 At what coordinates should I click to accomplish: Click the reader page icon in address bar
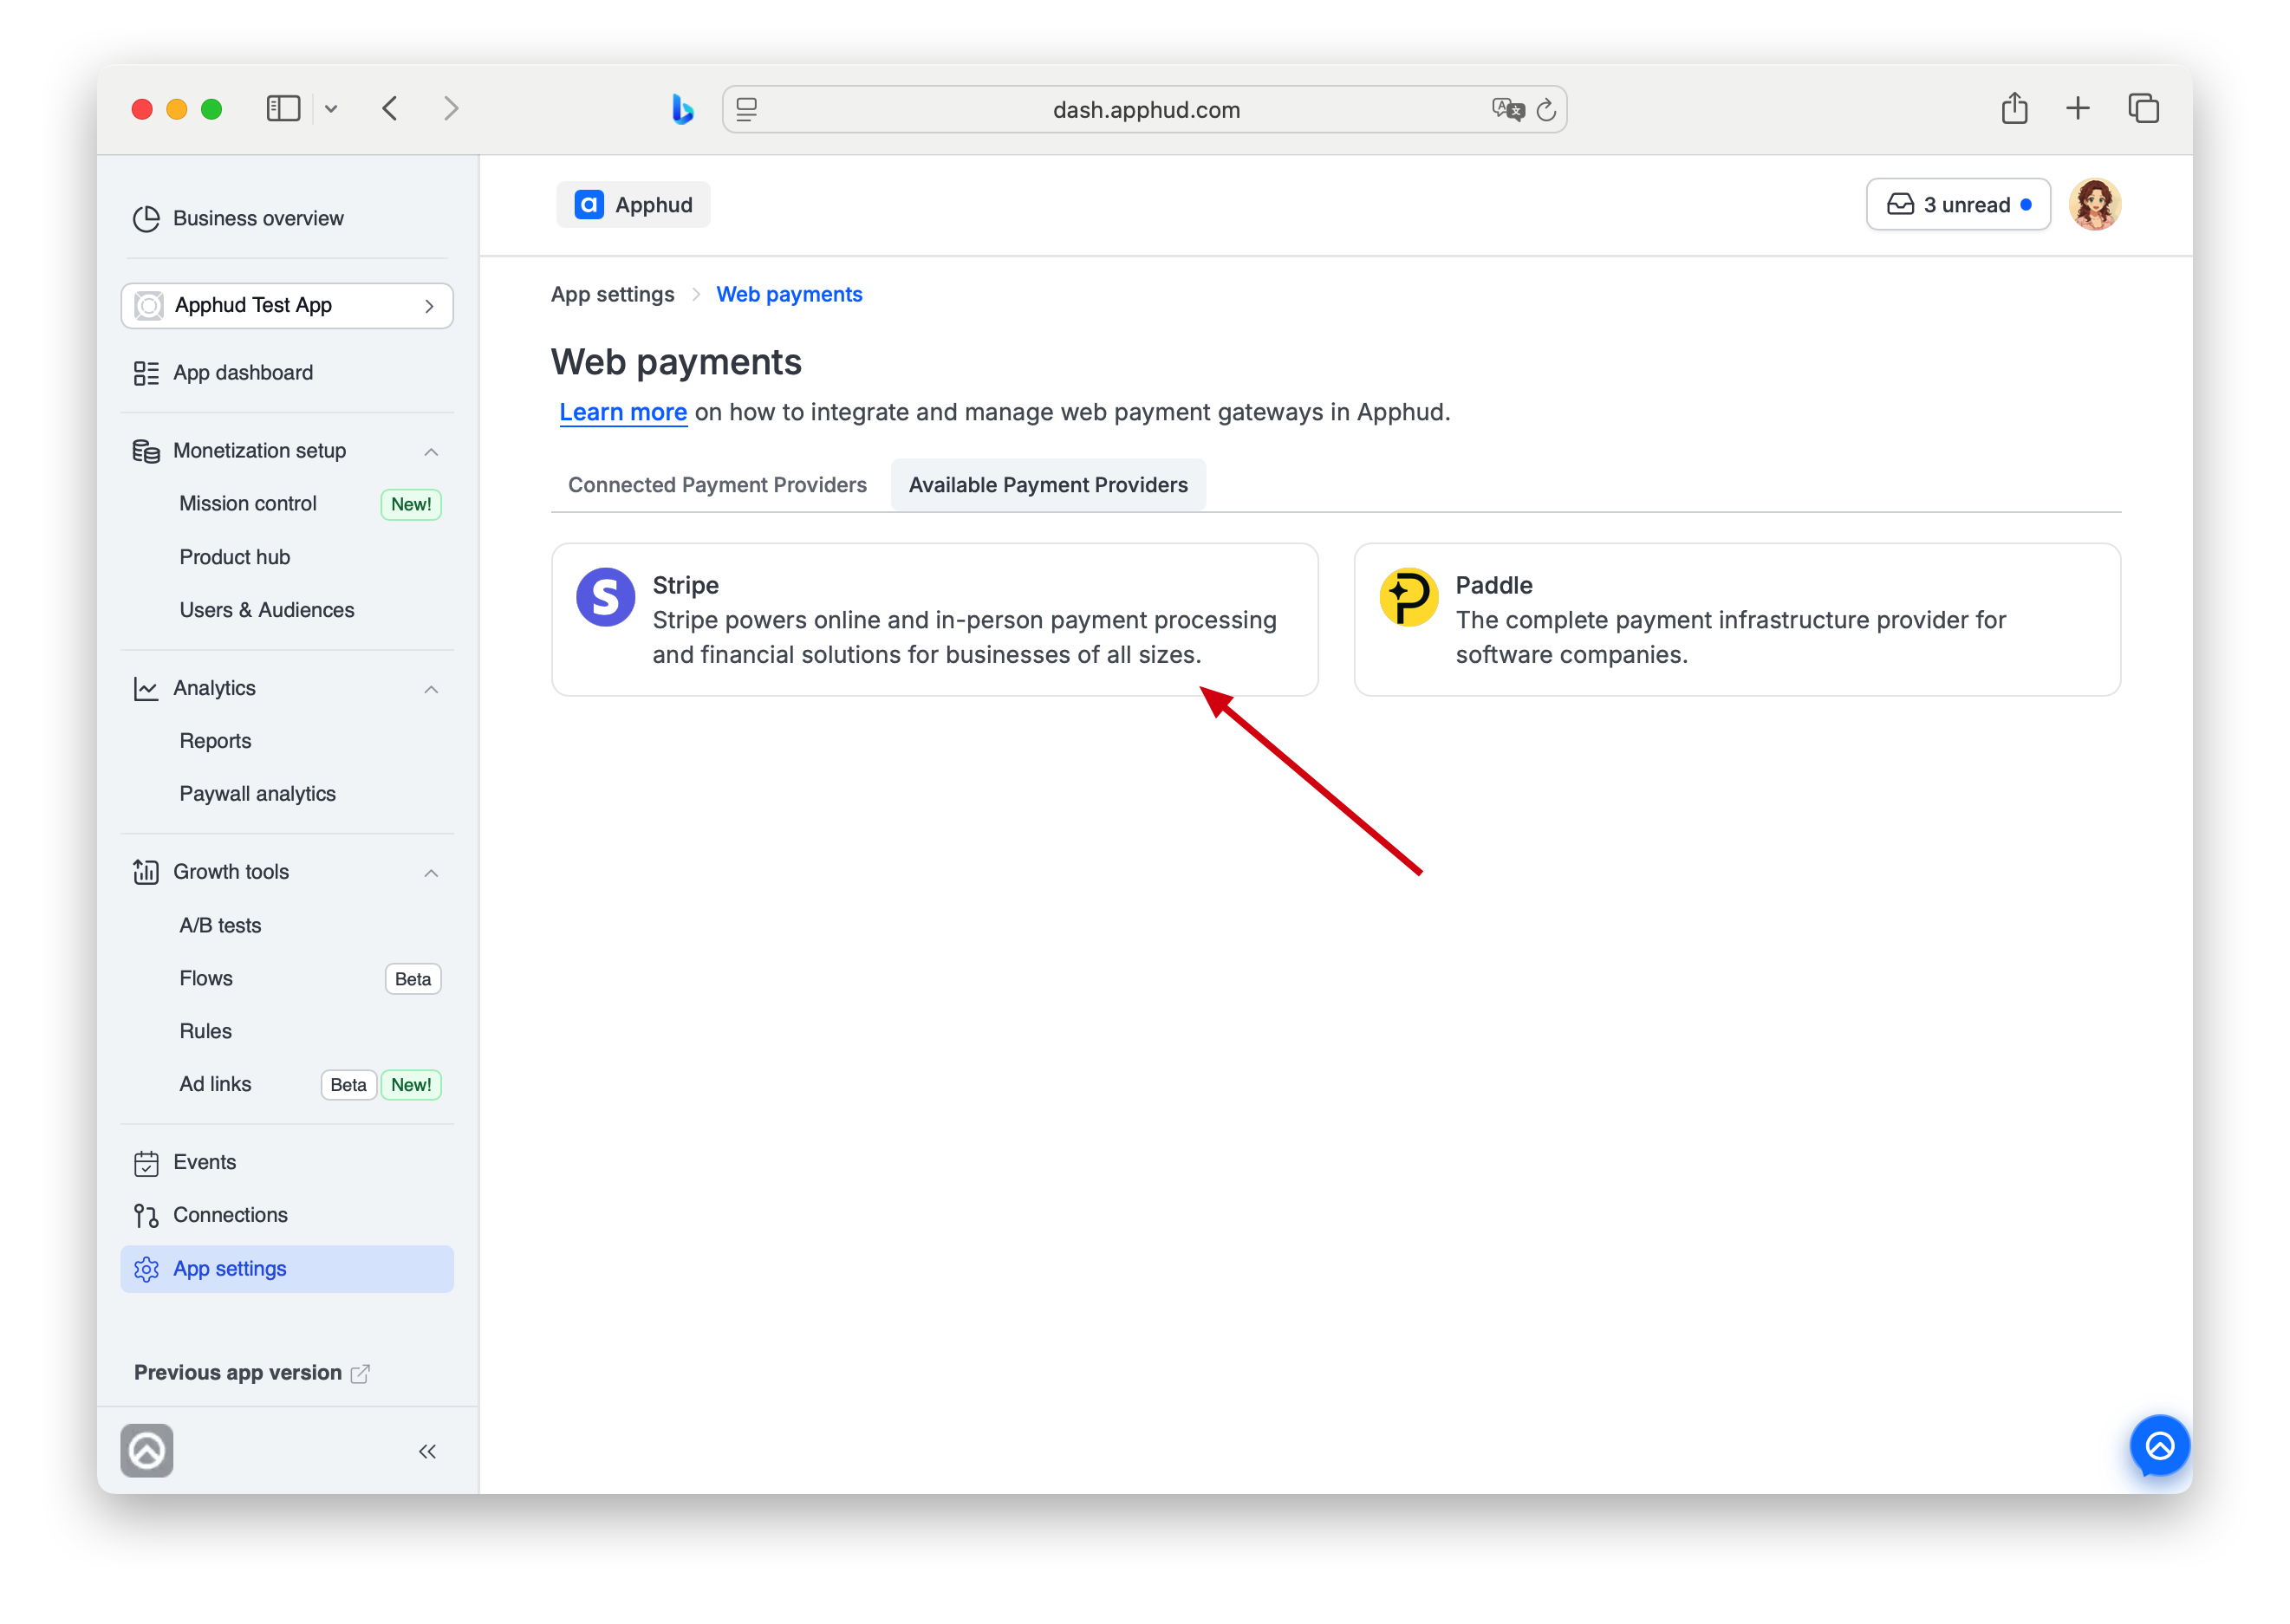click(747, 109)
